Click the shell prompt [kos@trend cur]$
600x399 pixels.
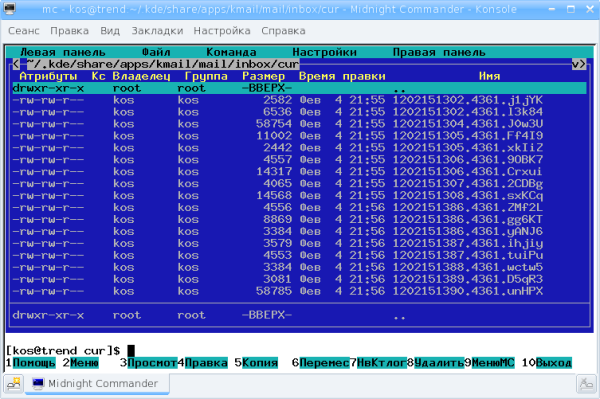[x=63, y=350]
